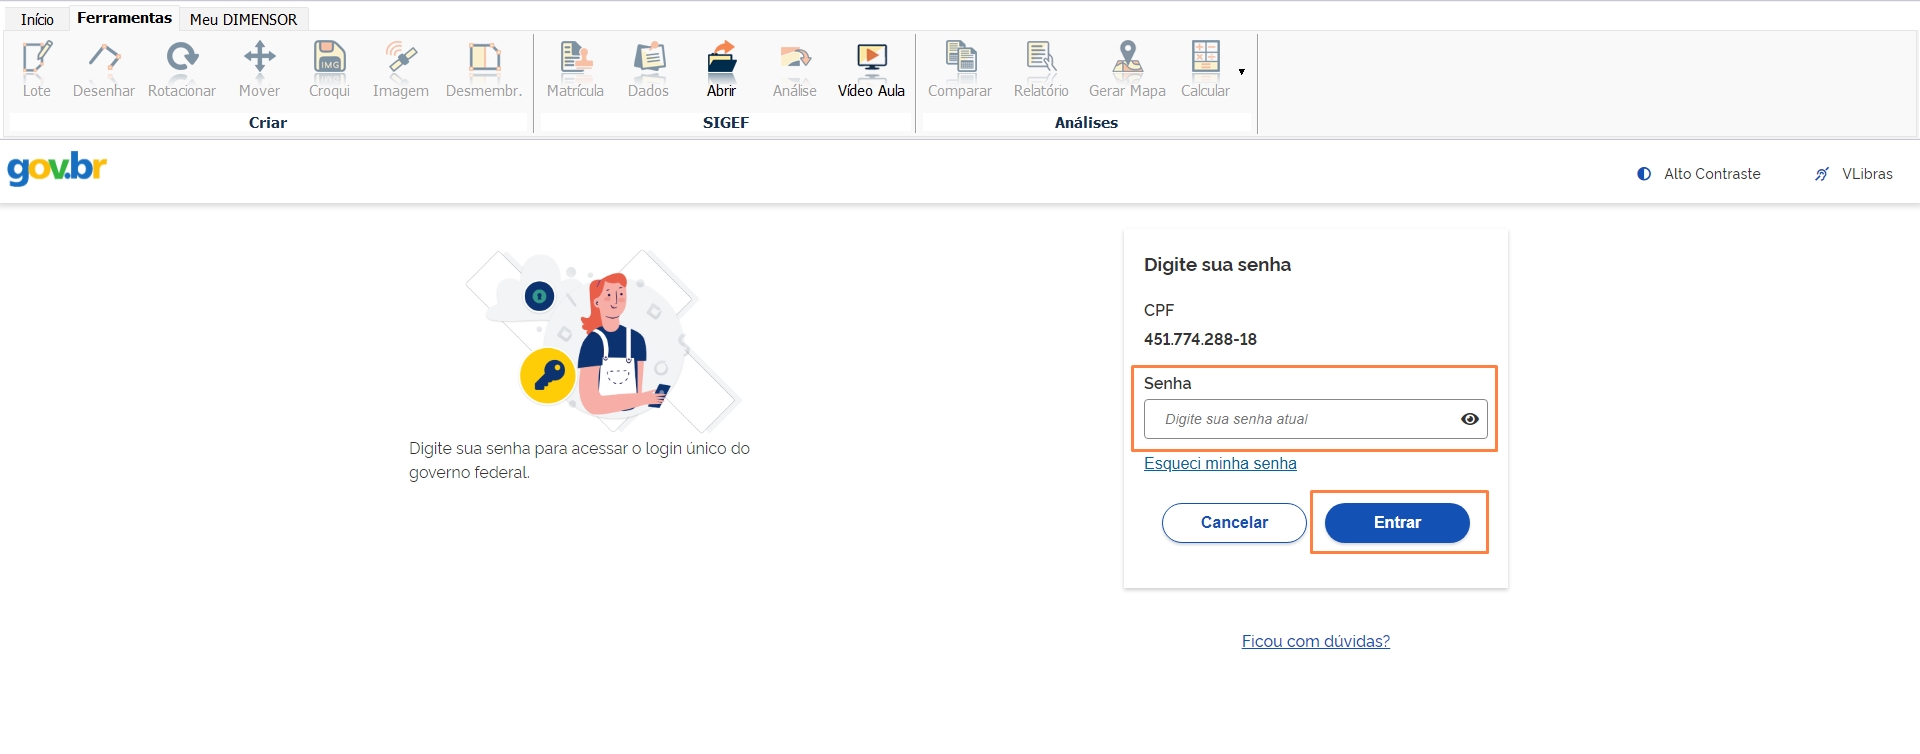Screen dimensions: 1920x754
Task: Select the Desmembr. tool
Action: pyautogui.click(x=484, y=69)
